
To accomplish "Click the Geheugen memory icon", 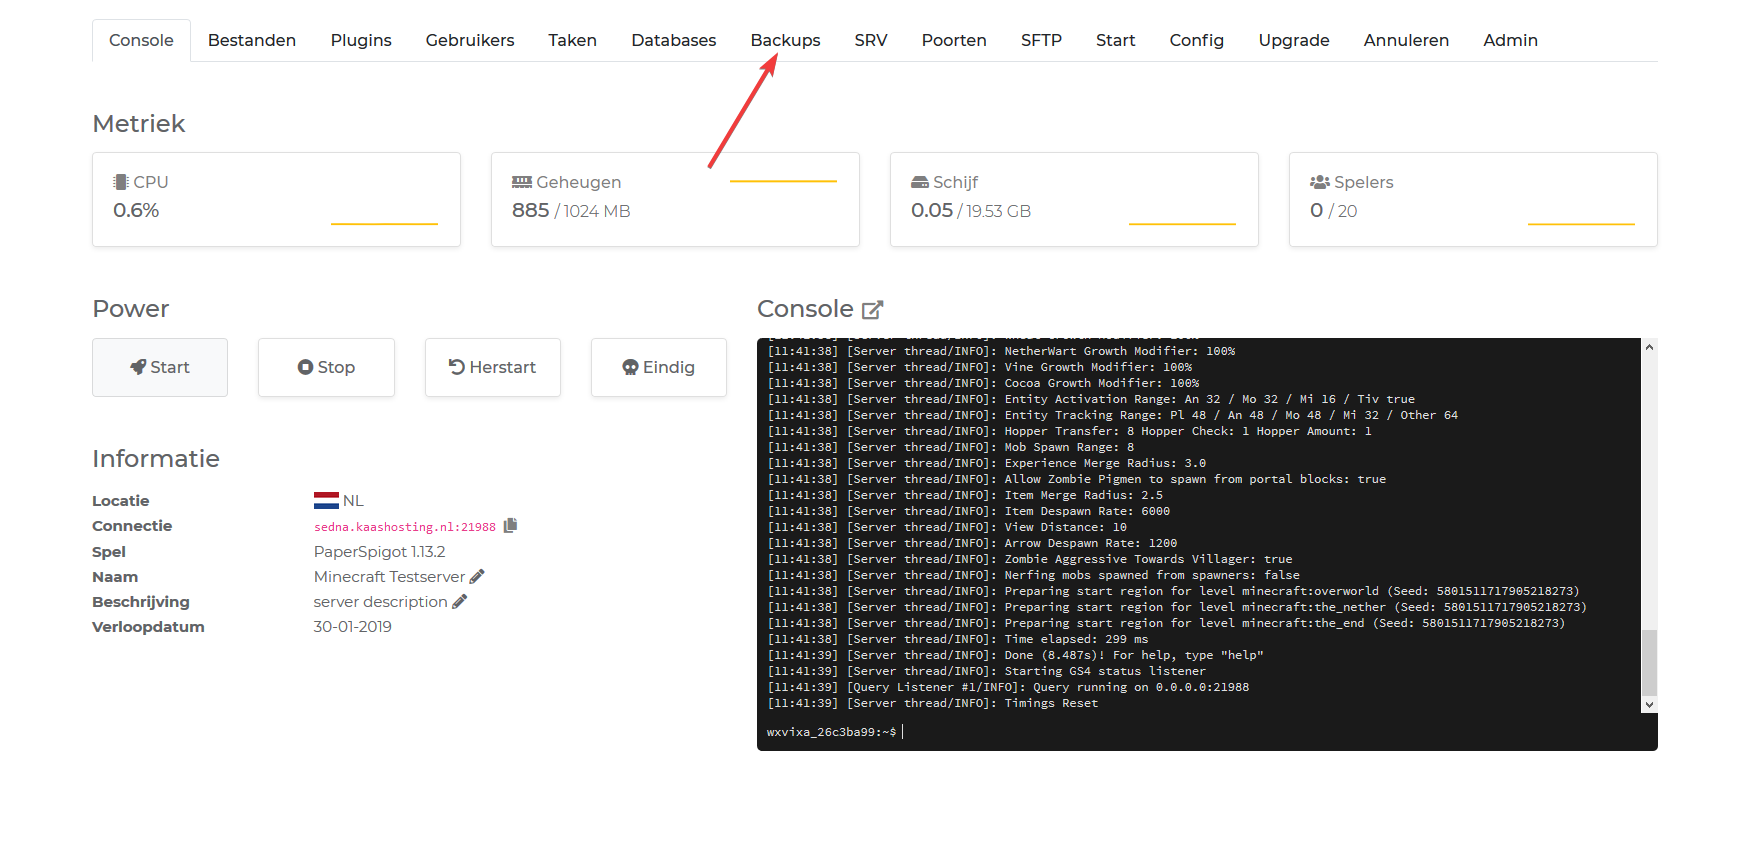I will (x=521, y=182).
